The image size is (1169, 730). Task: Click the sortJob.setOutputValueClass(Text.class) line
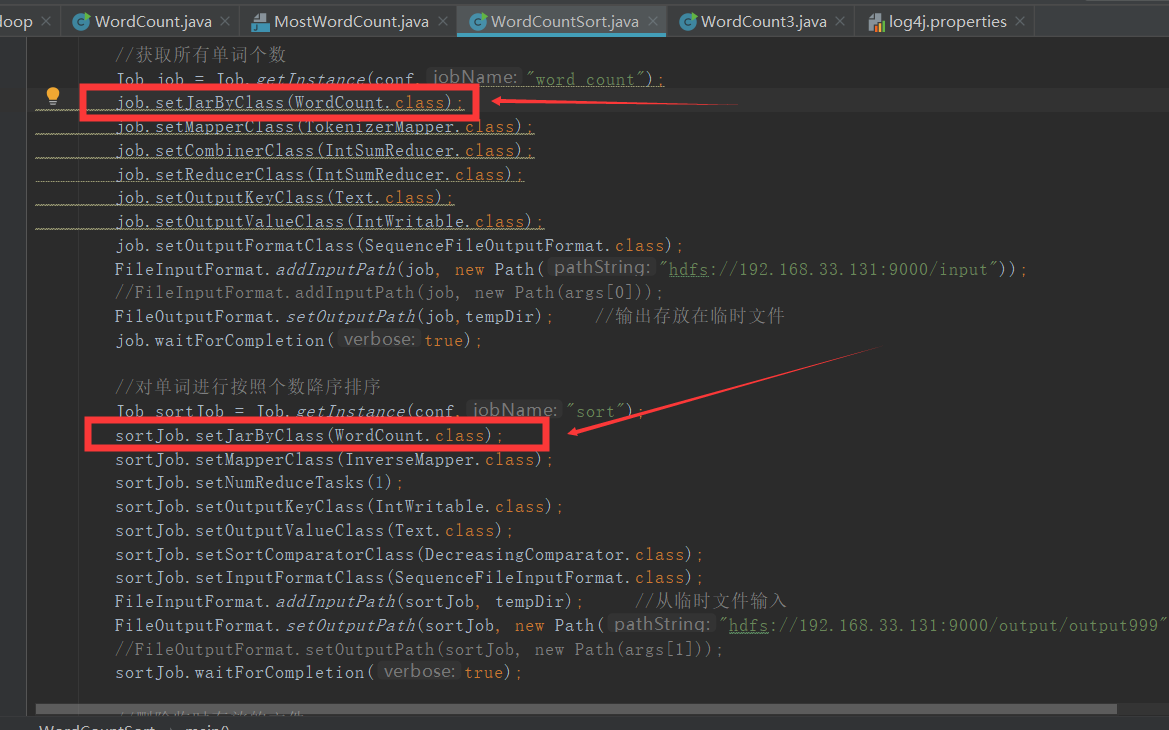pos(314,530)
